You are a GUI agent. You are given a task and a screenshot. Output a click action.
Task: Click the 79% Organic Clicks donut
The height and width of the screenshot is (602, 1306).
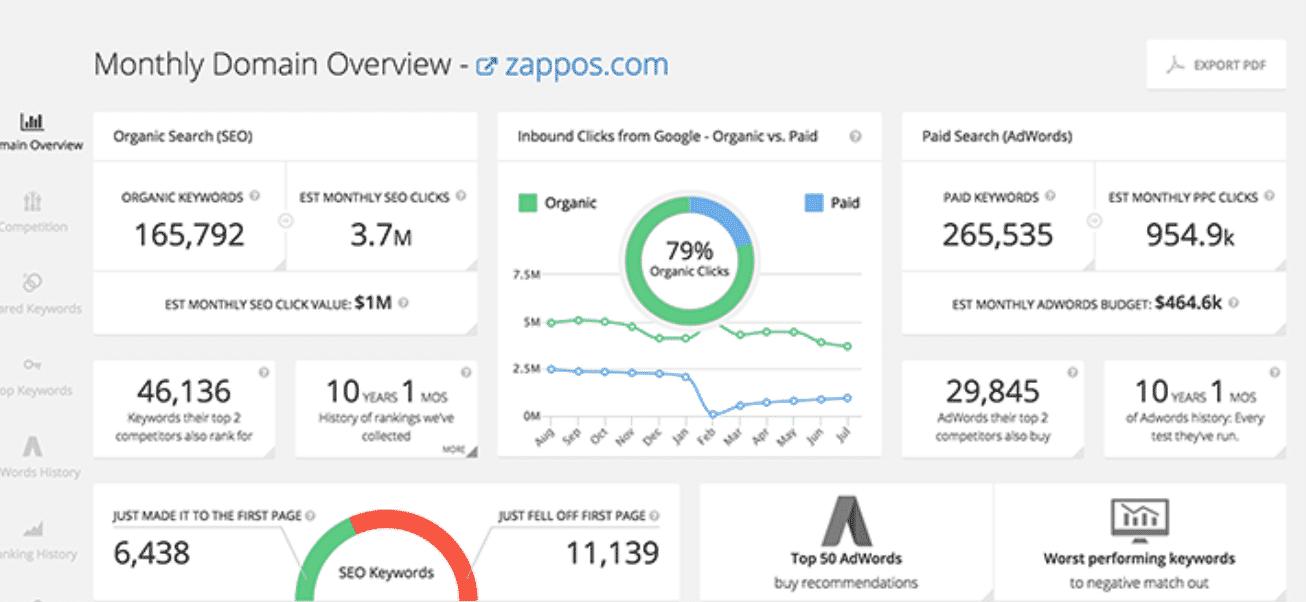(x=689, y=260)
